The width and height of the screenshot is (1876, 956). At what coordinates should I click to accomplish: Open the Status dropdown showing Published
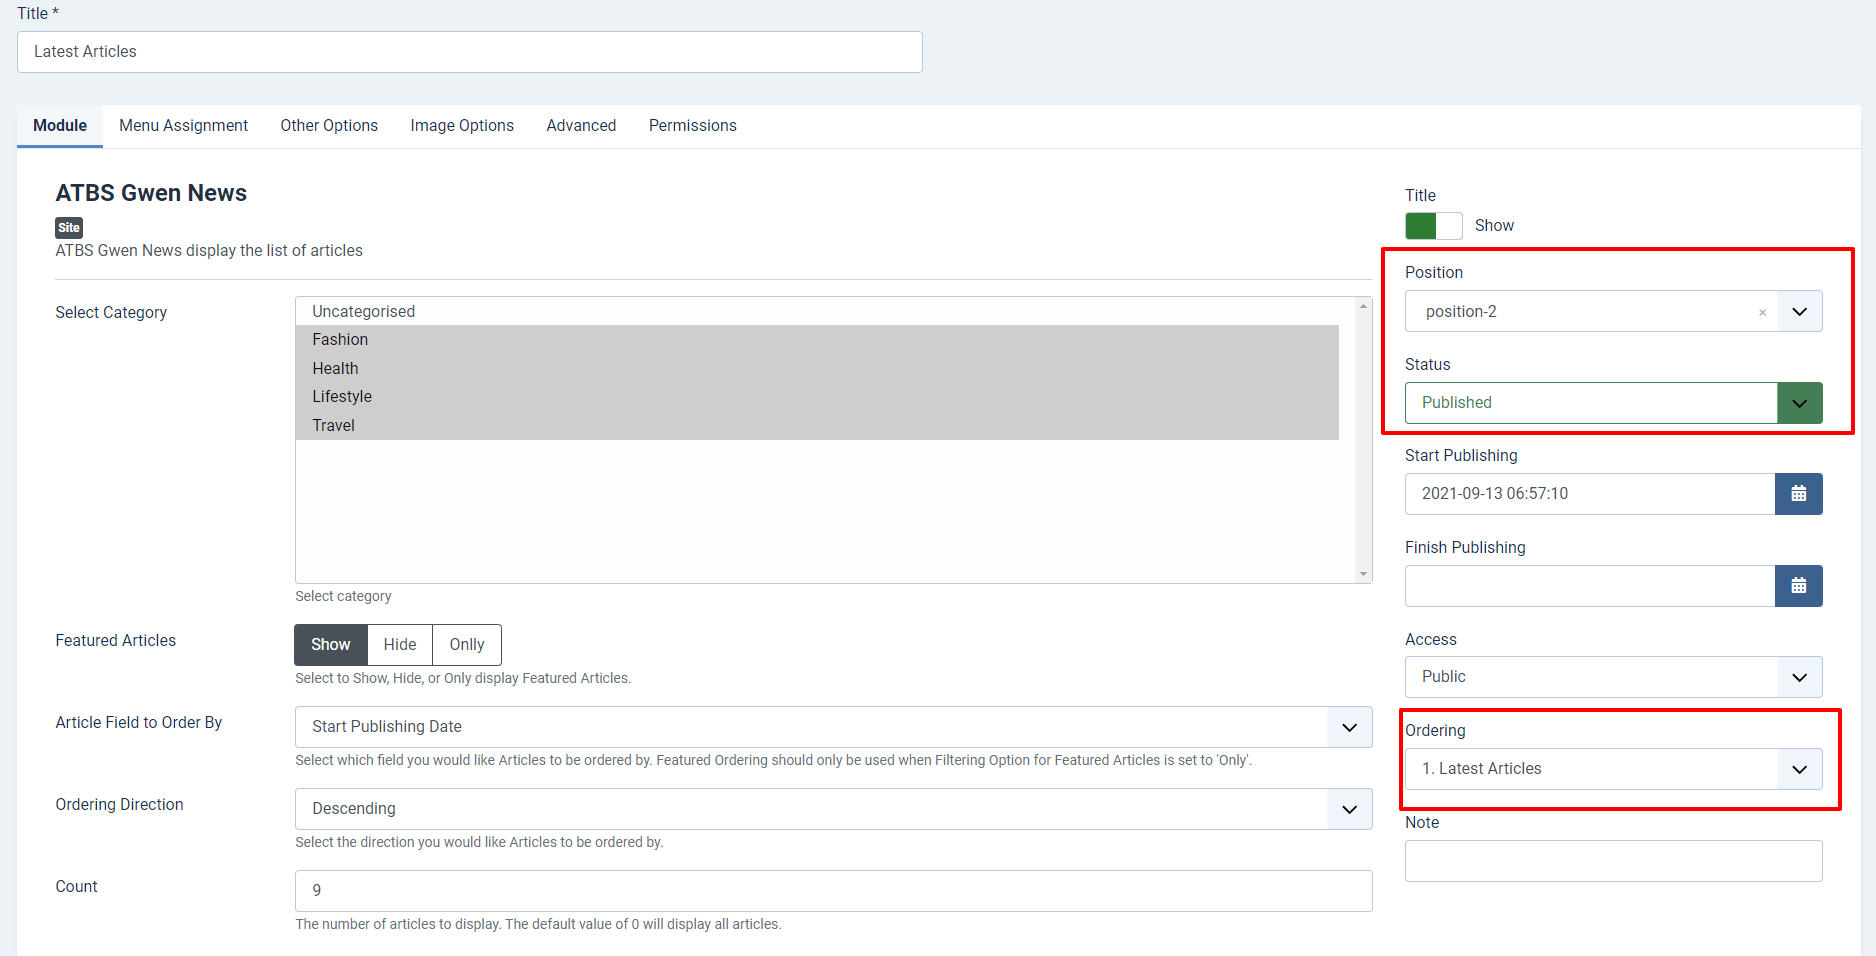tap(1613, 403)
